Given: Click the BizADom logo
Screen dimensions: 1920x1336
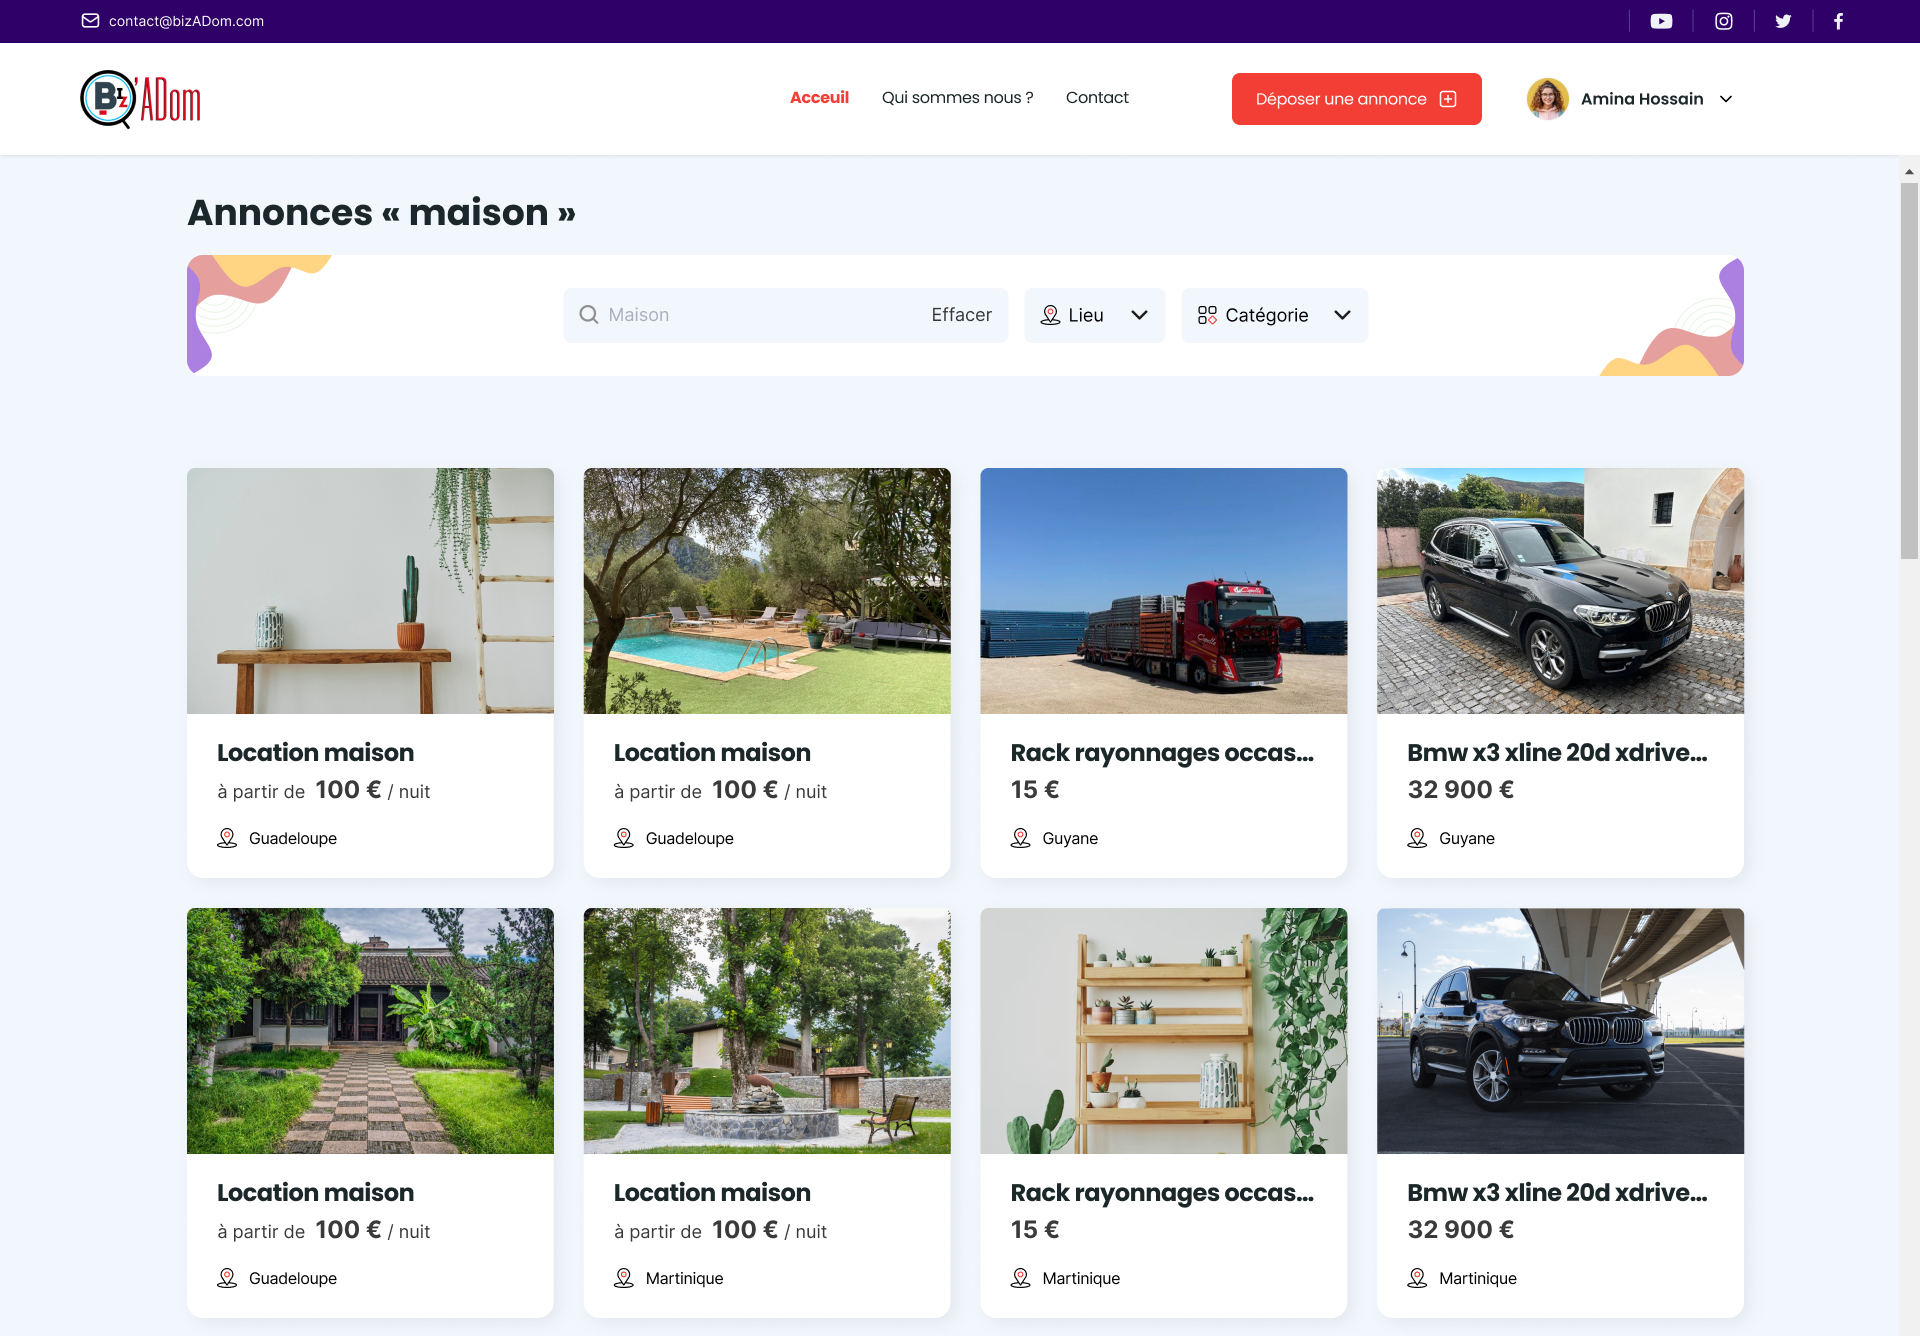Looking at the screenshot, I should pyautogui.click(x=141, y=99).
